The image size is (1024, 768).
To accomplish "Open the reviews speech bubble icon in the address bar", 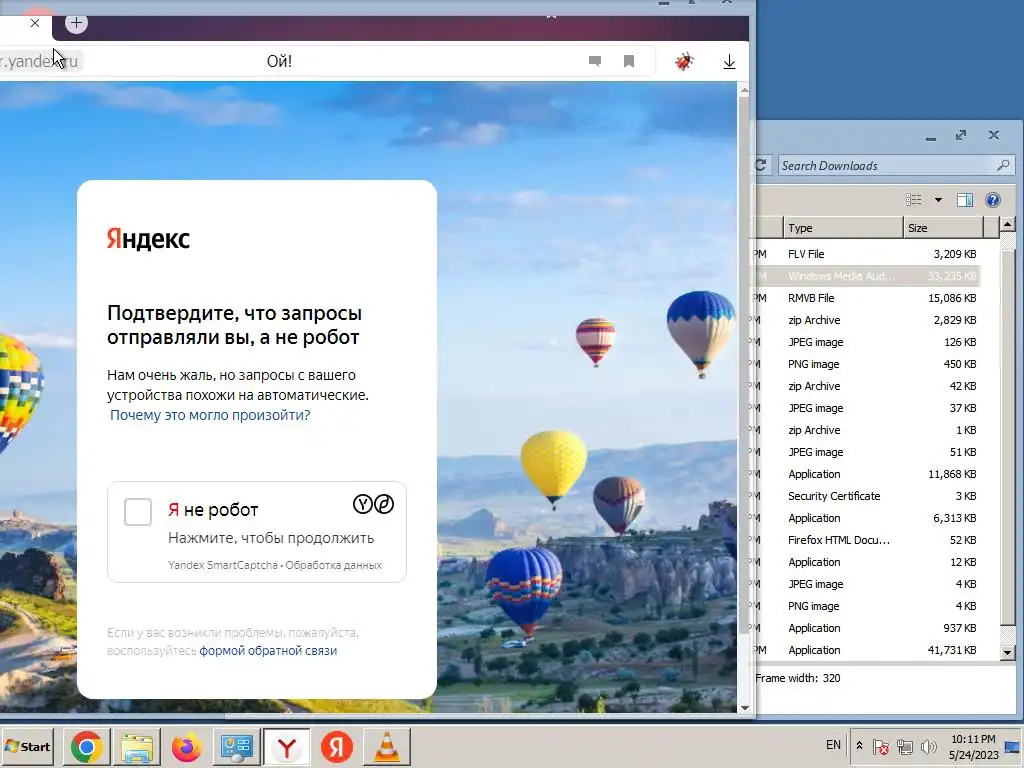I will (595, 61).
